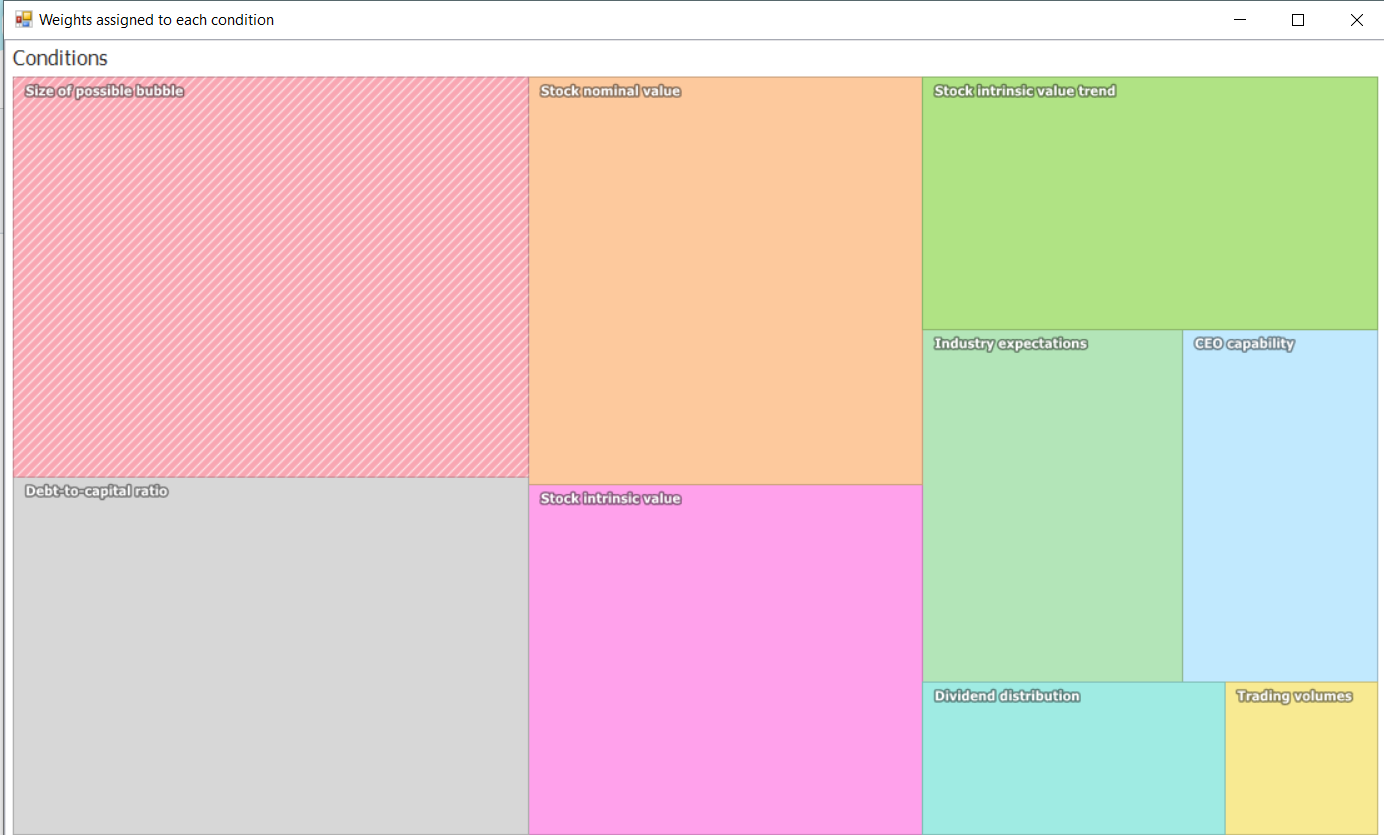The image size is (1384, 835).
Task: Click the window title 'Weights assigned to each condition'
Action: (156, 20)
